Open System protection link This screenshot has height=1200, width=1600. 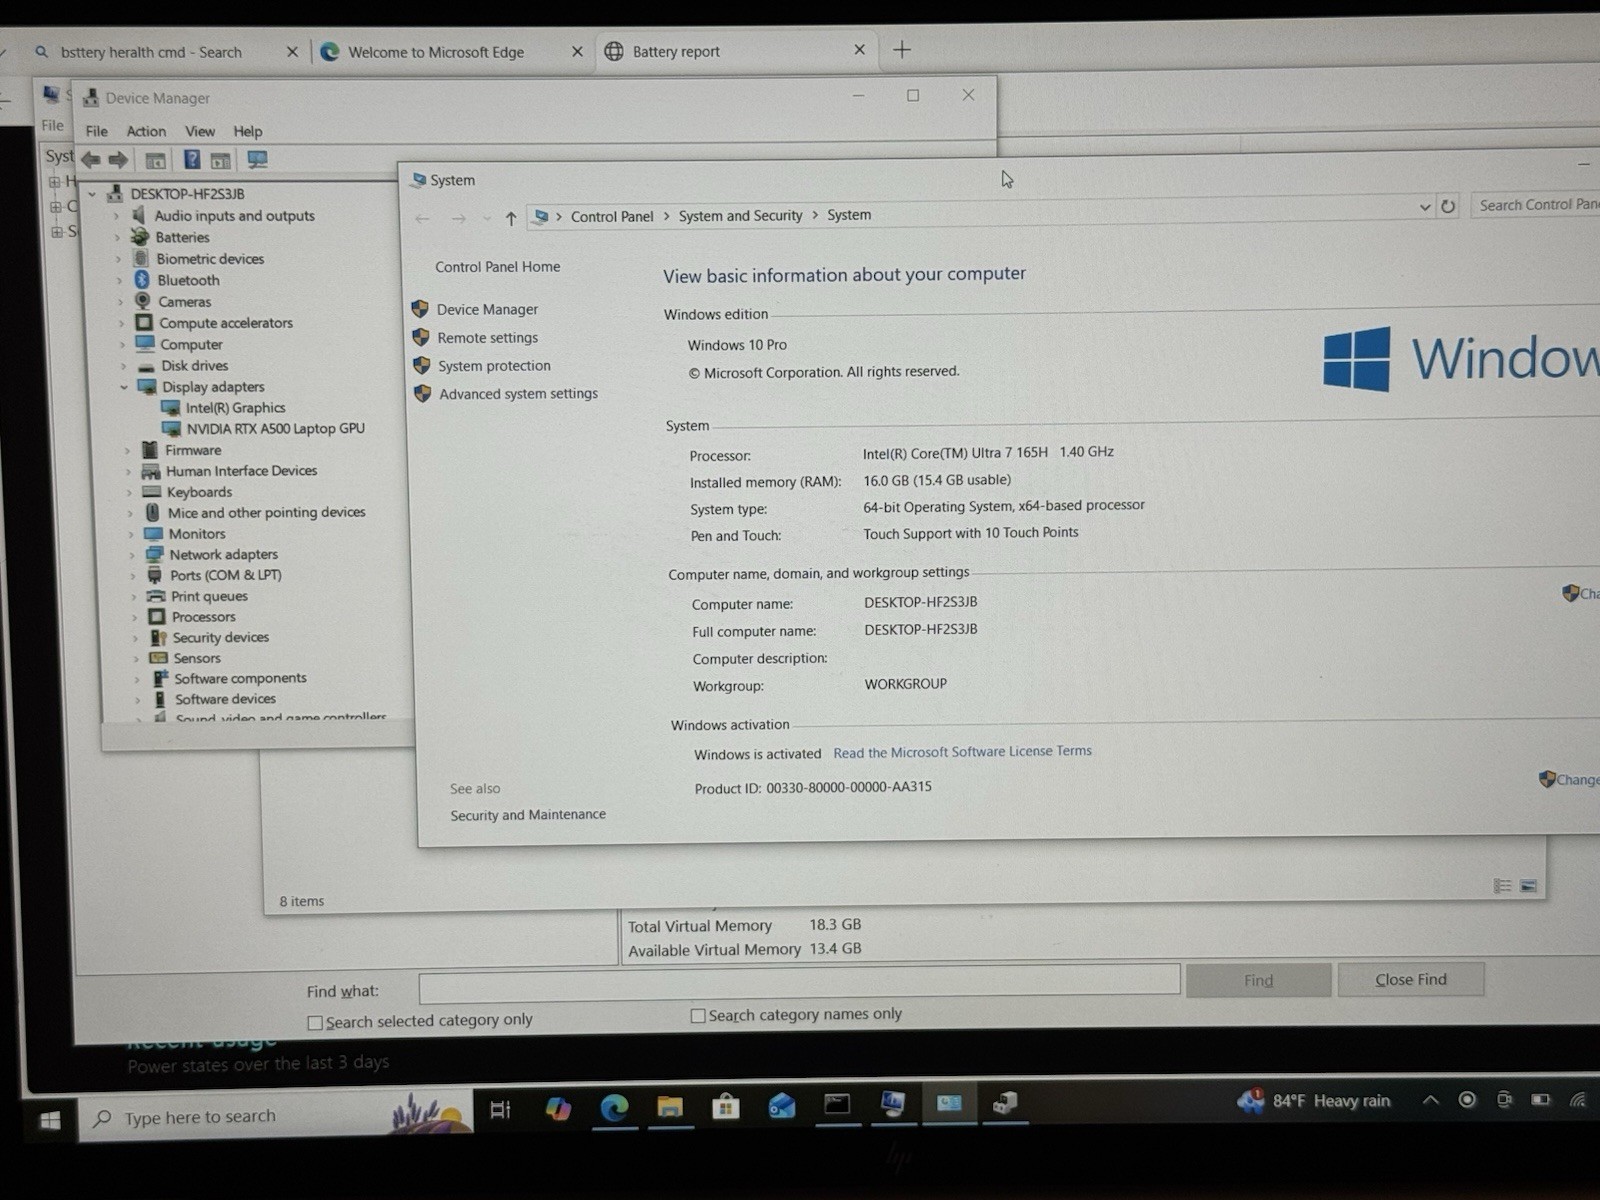pyautogui.click(x=494, y=366)
